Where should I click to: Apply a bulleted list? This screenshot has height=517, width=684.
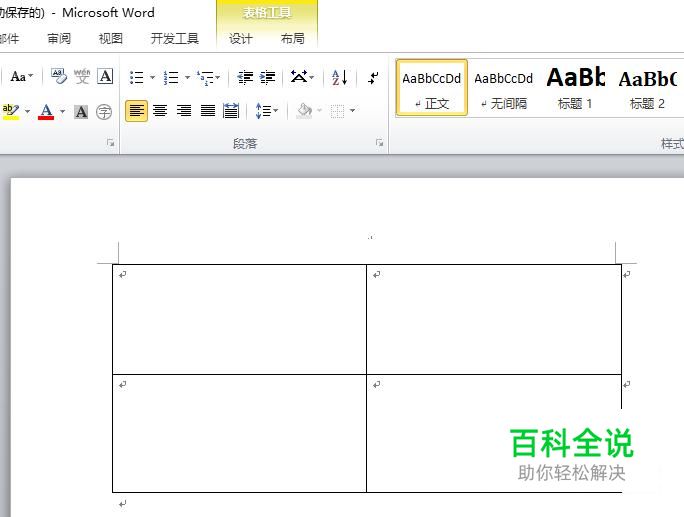coord(137,78)
